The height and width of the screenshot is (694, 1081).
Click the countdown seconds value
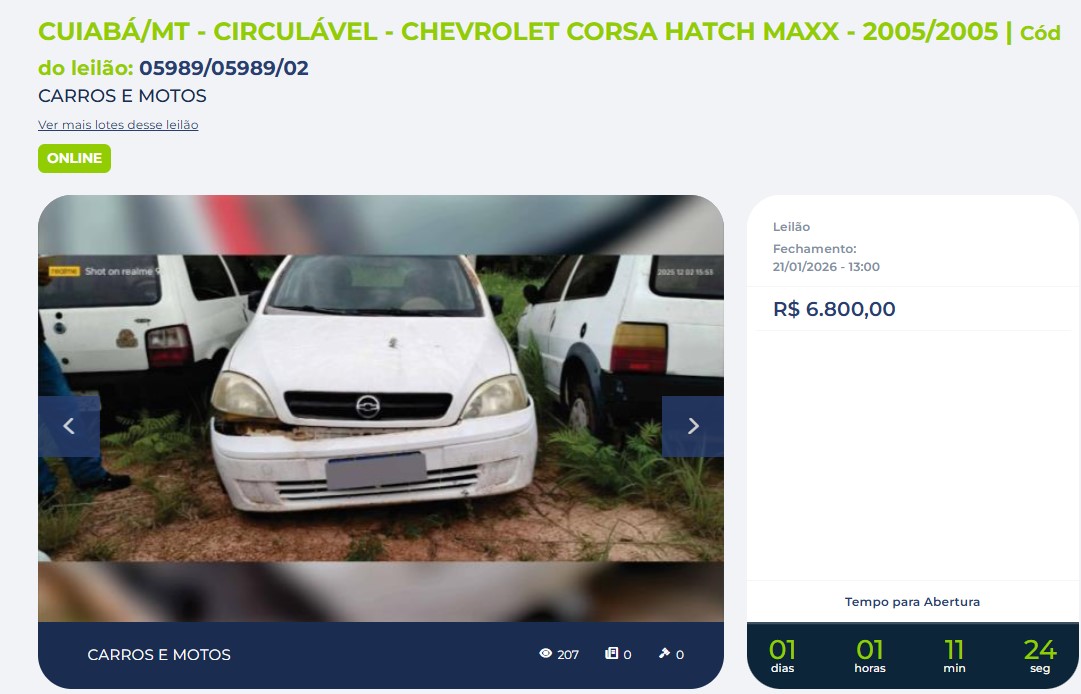click(x=1040, y=650)
